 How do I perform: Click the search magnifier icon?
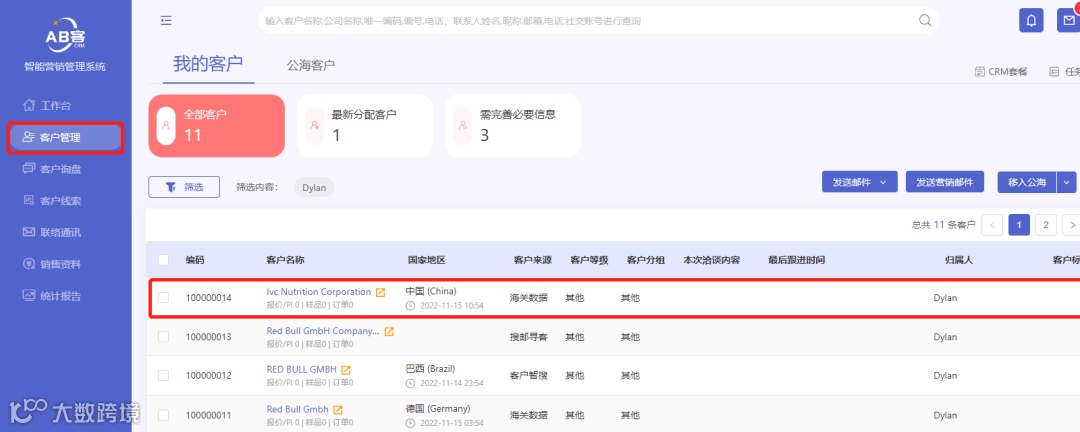(925, 21)
